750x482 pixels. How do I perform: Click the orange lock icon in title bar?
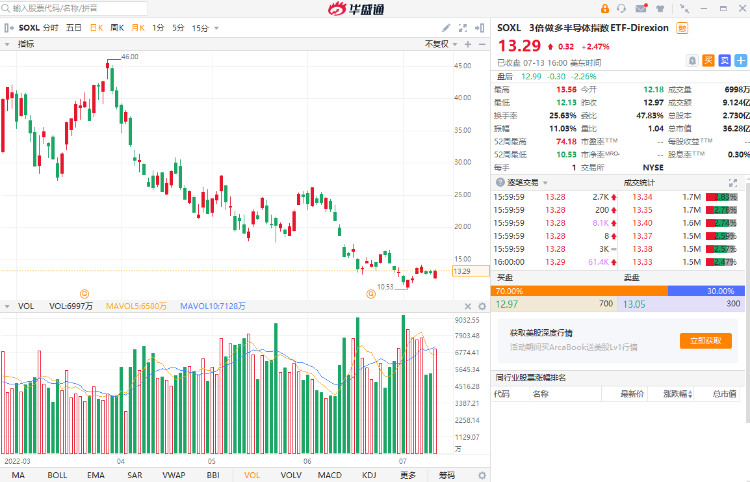pyautogui.click(x=605, y=9)
